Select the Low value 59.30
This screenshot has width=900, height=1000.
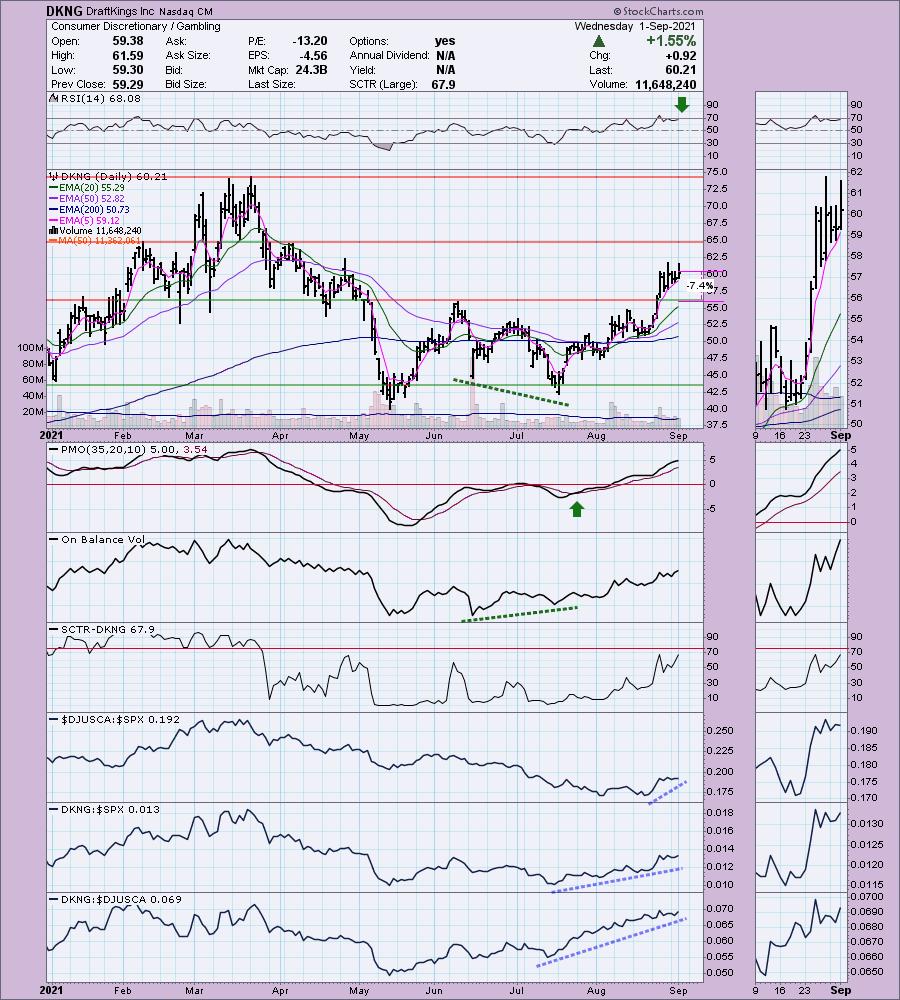pyautogui.click(x=128, y=70)
